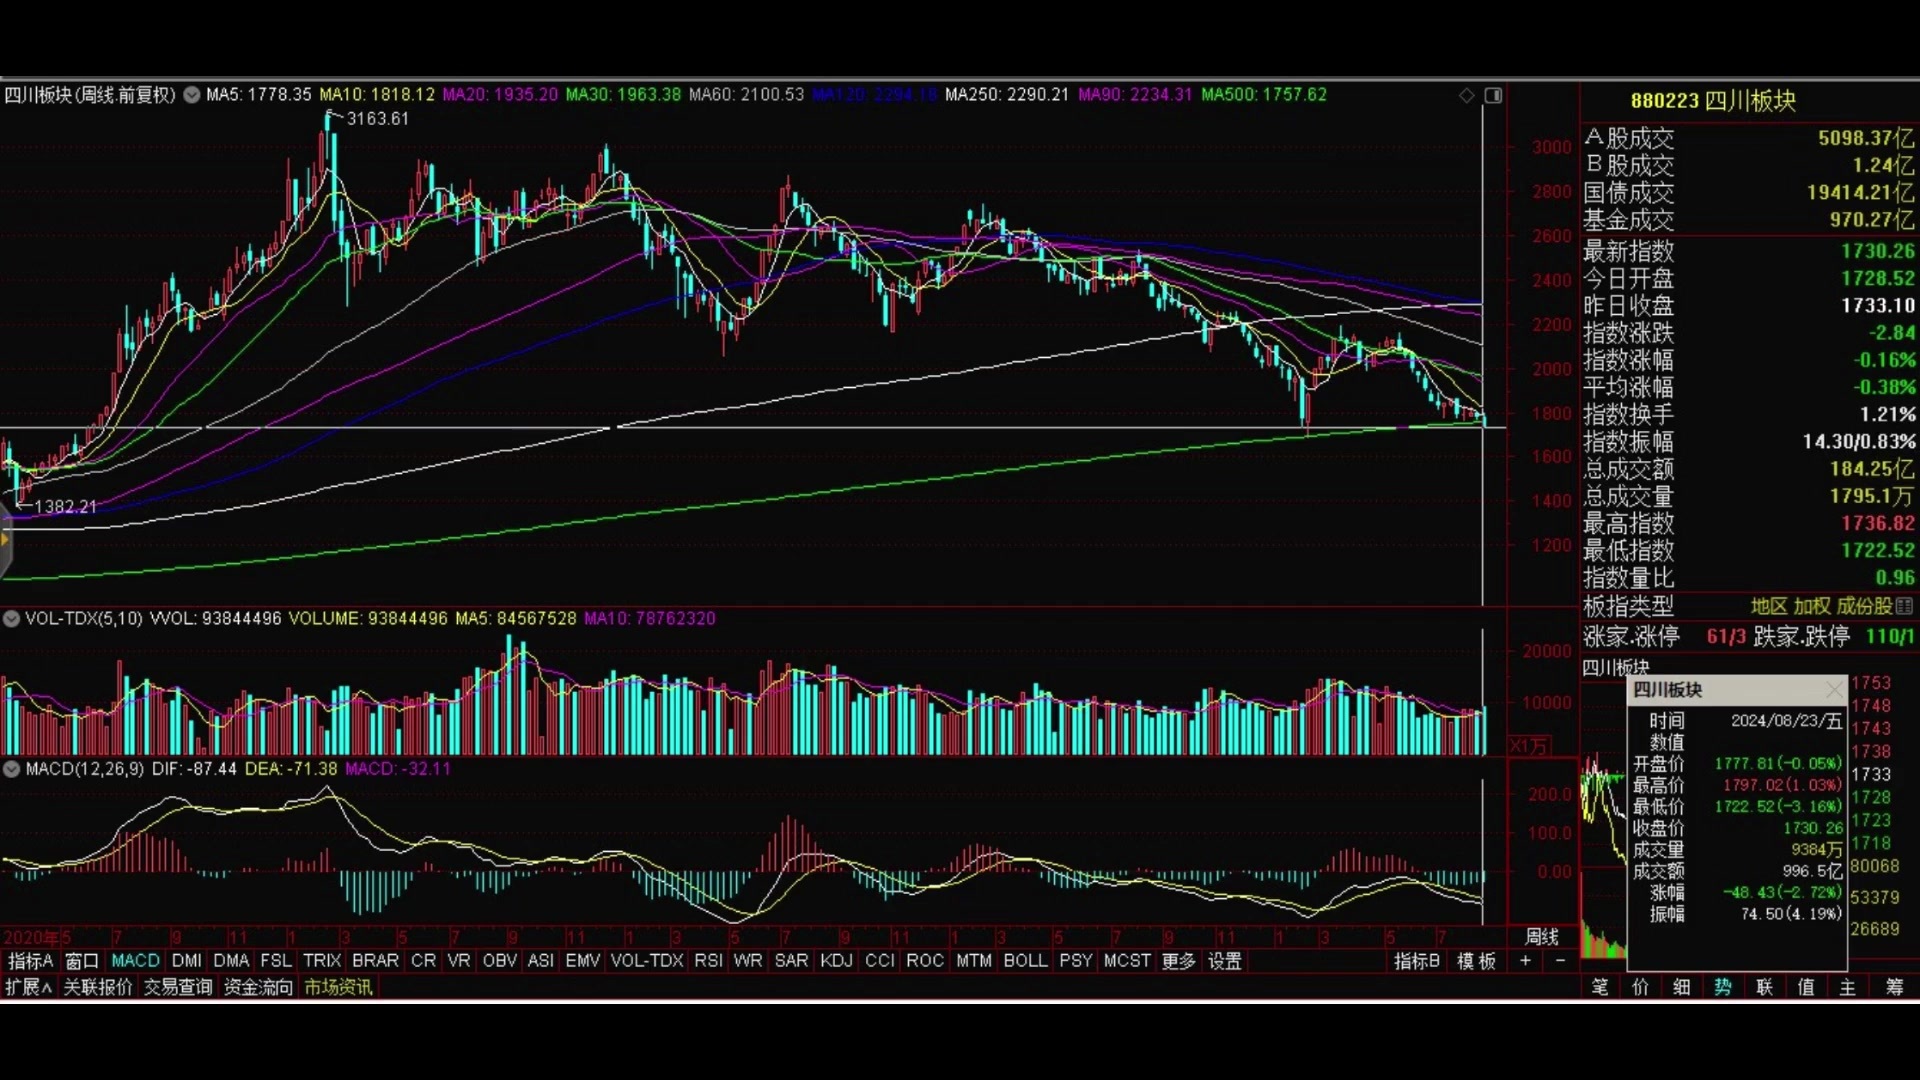This screenshot has width=1920, height=1080.
Task: Switch to the 值 value panel tab
Action: [1806, 987]
